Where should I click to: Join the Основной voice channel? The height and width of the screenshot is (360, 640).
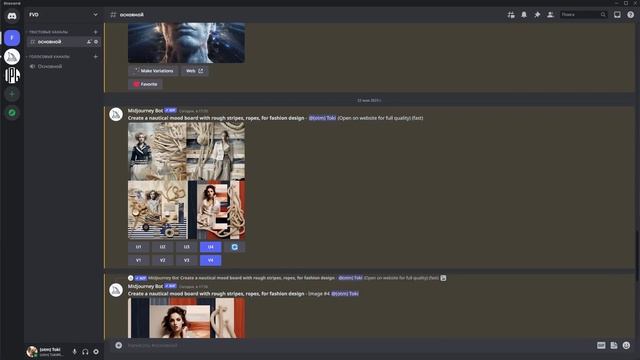[x=63, y=66]
